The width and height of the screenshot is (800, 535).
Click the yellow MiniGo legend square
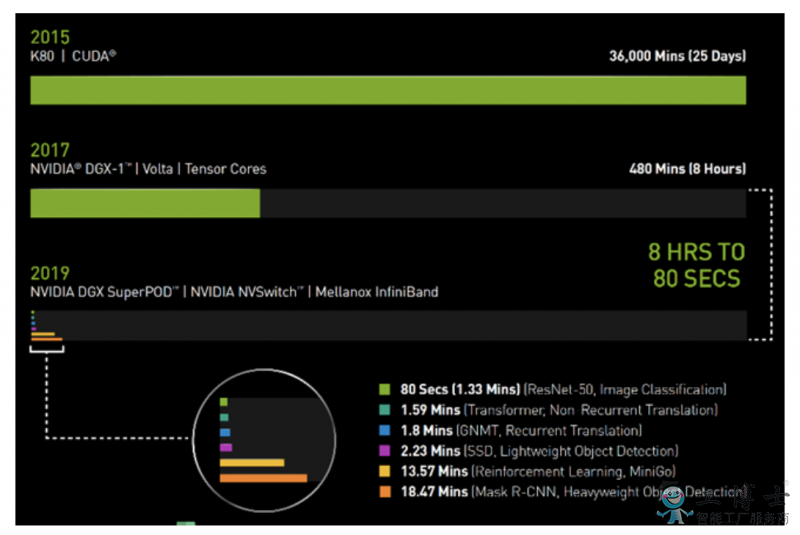[x=384, y=471]
